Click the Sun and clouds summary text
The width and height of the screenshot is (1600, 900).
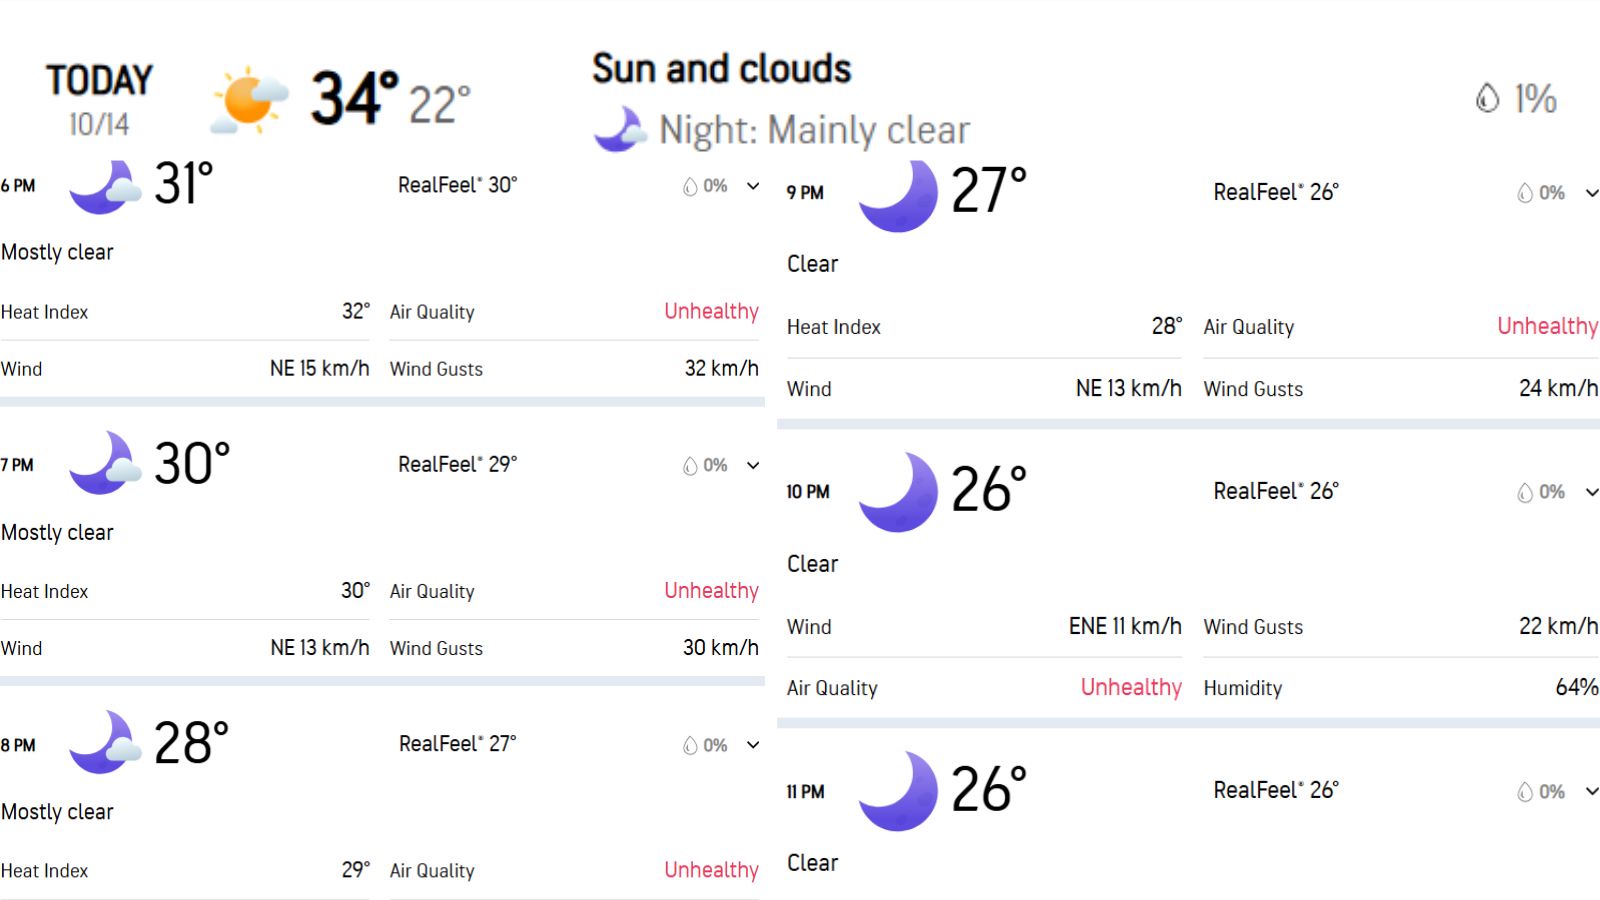721,69
